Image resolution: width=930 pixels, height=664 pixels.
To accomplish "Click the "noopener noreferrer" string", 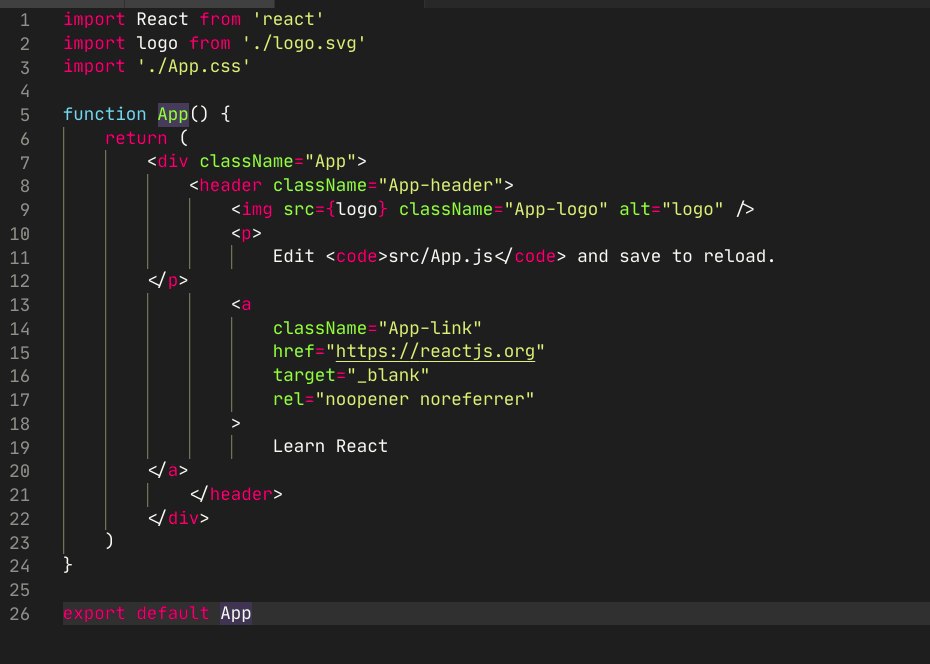I will (x=425, y=399).
